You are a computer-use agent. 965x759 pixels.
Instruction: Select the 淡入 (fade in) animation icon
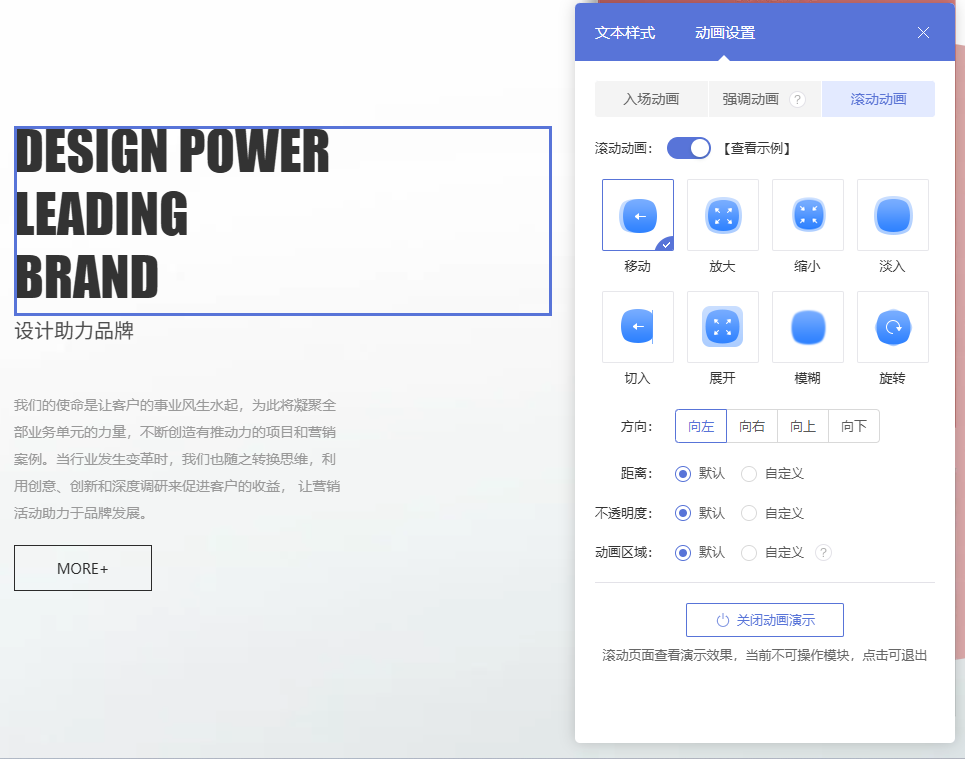(893, 215)
